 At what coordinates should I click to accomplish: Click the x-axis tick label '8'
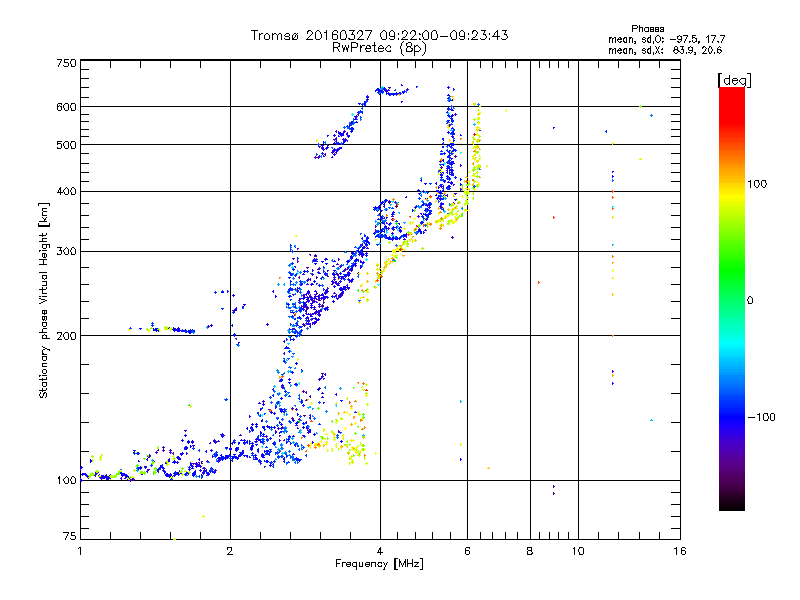coord(530,551)
